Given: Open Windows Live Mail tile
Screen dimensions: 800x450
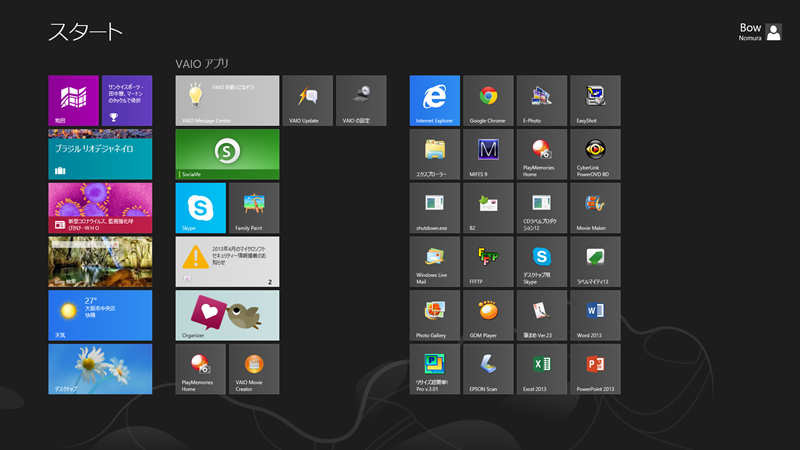Looking at the screenshot, I should (x=435, y=262).
